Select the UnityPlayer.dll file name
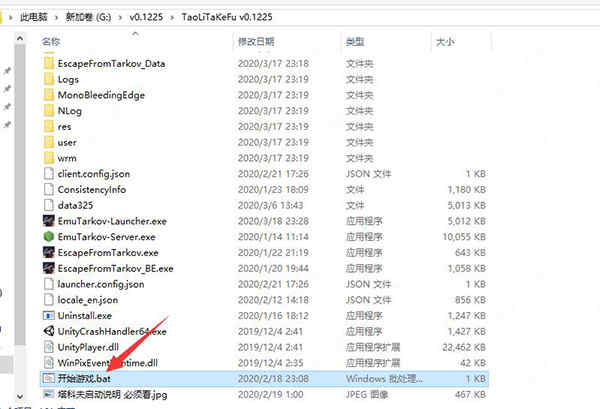This screenshot has height=409, width=600. click(88, 347)
